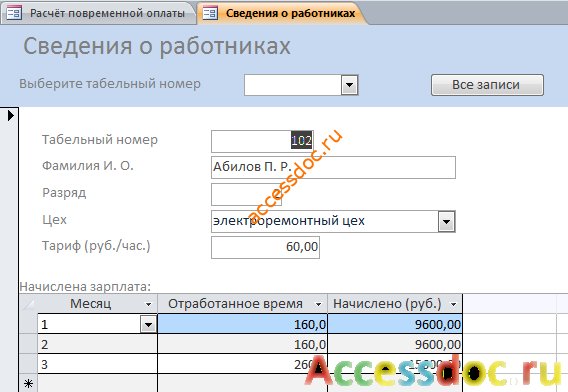Screen dimensions: 568x392
Task: Click the Отработанное время column header
Action: click(243, 304)
